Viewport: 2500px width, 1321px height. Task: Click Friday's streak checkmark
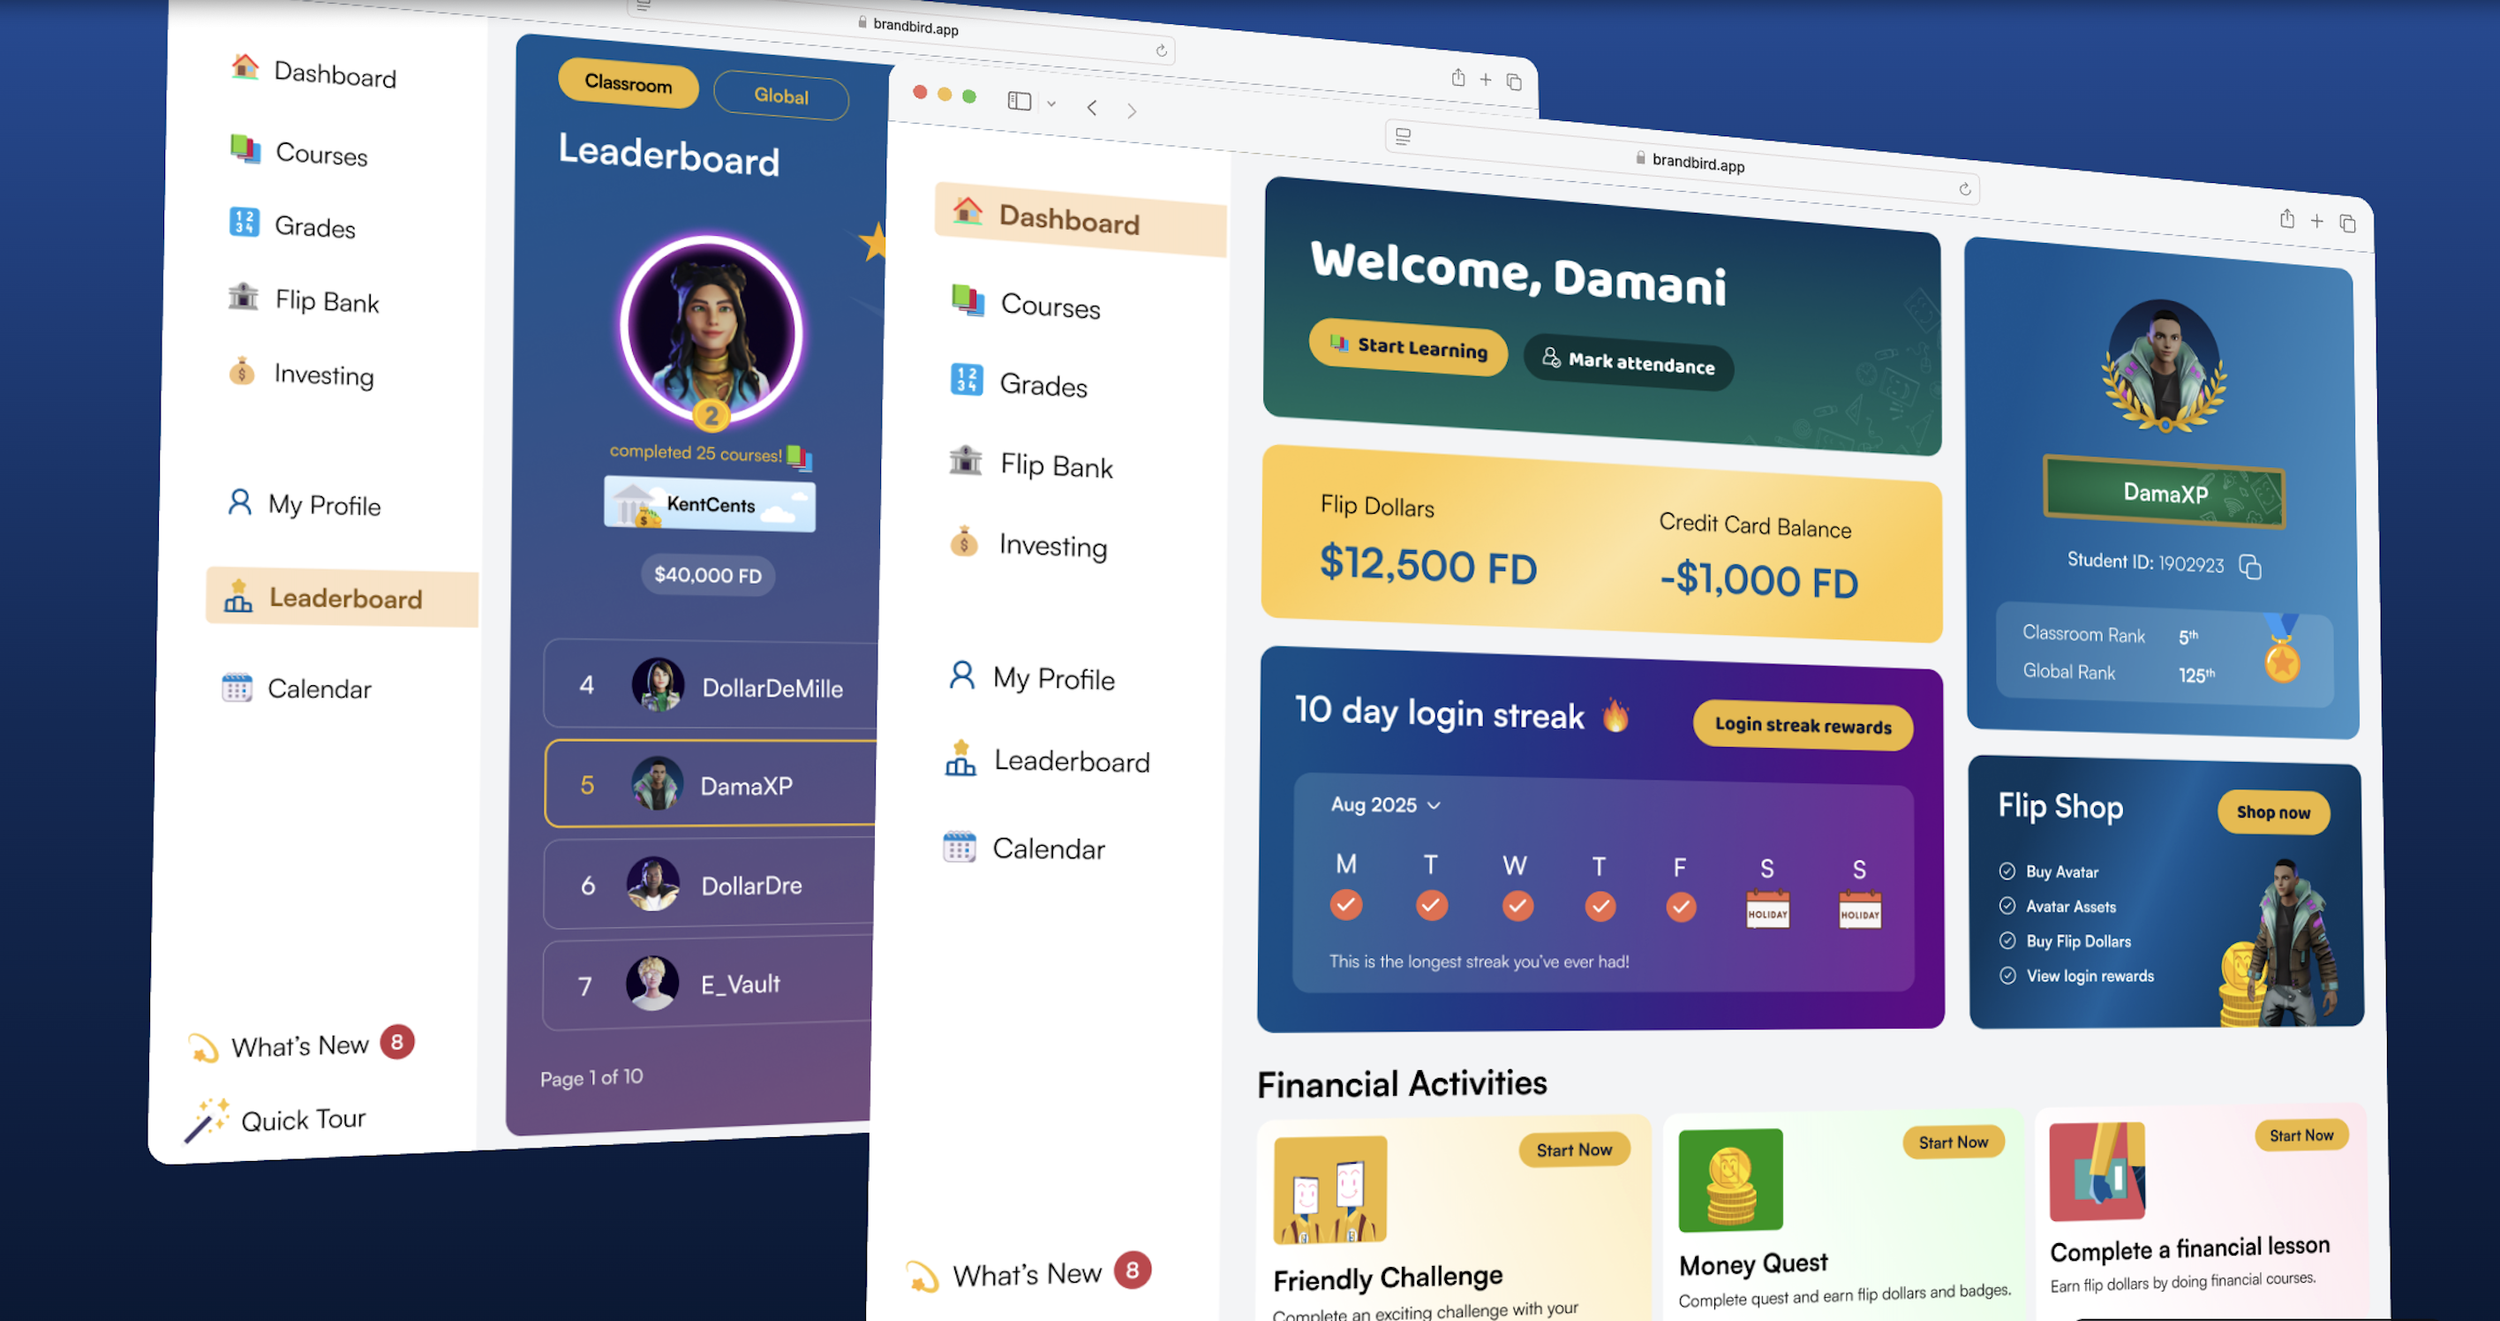(x=1681, y=907)
